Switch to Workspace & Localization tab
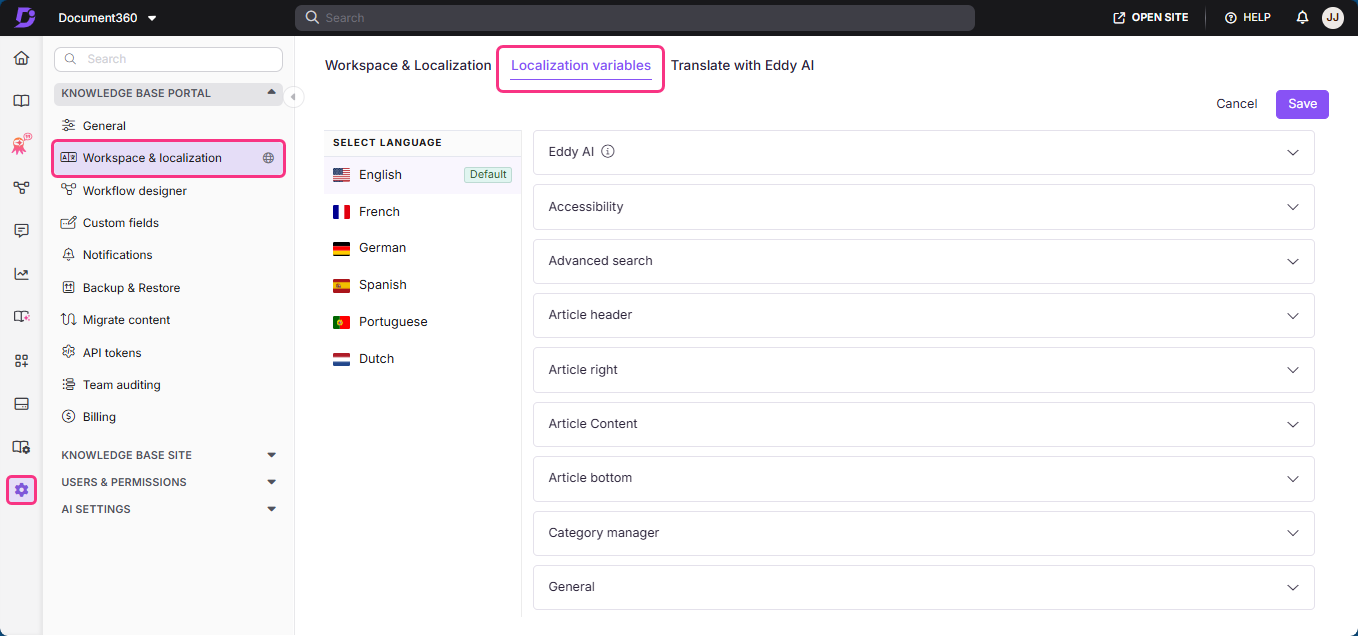 408,65
